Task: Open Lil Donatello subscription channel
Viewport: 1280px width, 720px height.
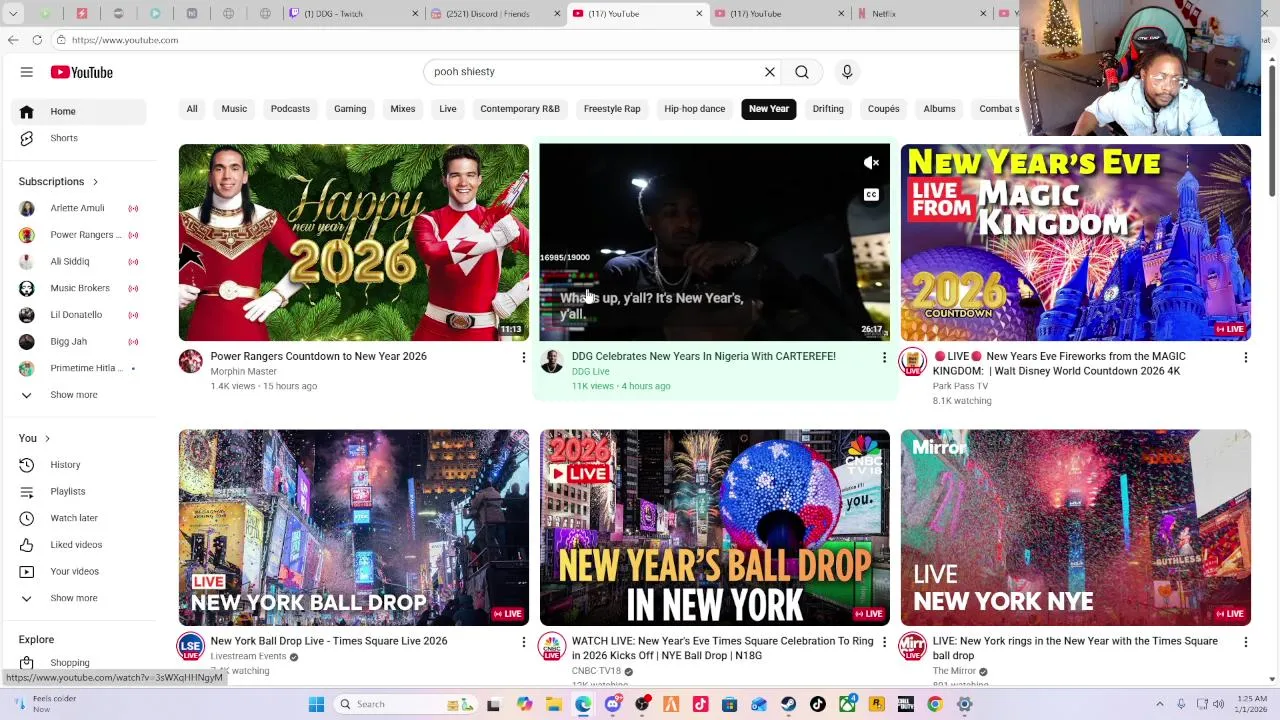Action: tap(80, 315)
